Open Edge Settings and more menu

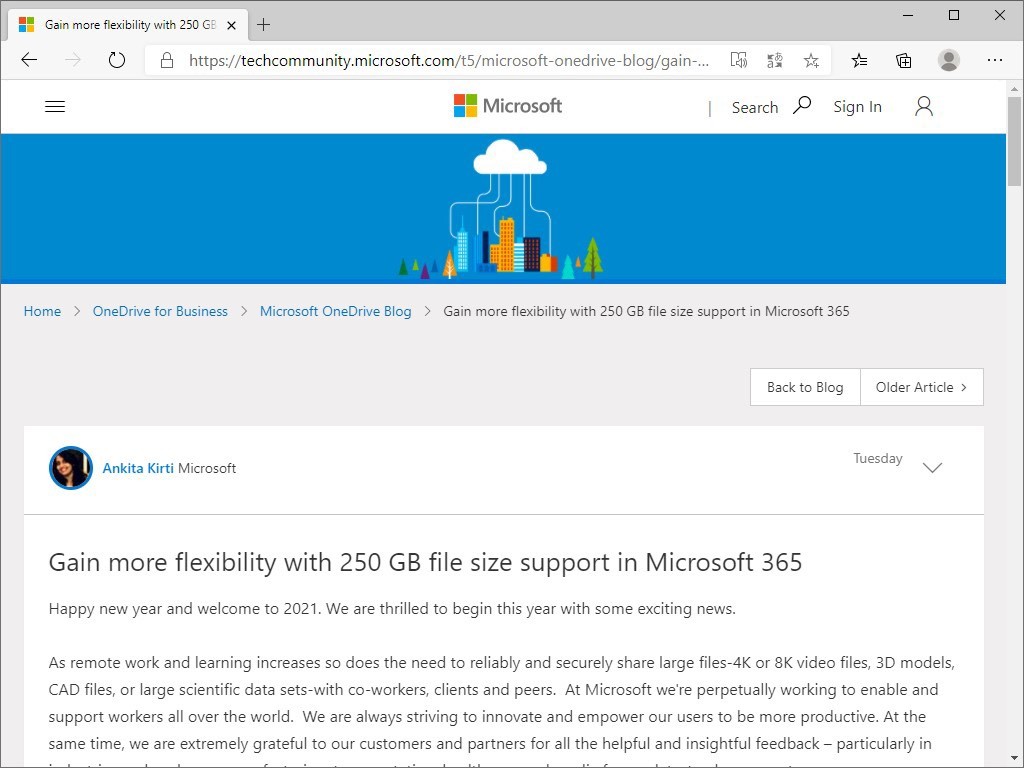(995, 60)
